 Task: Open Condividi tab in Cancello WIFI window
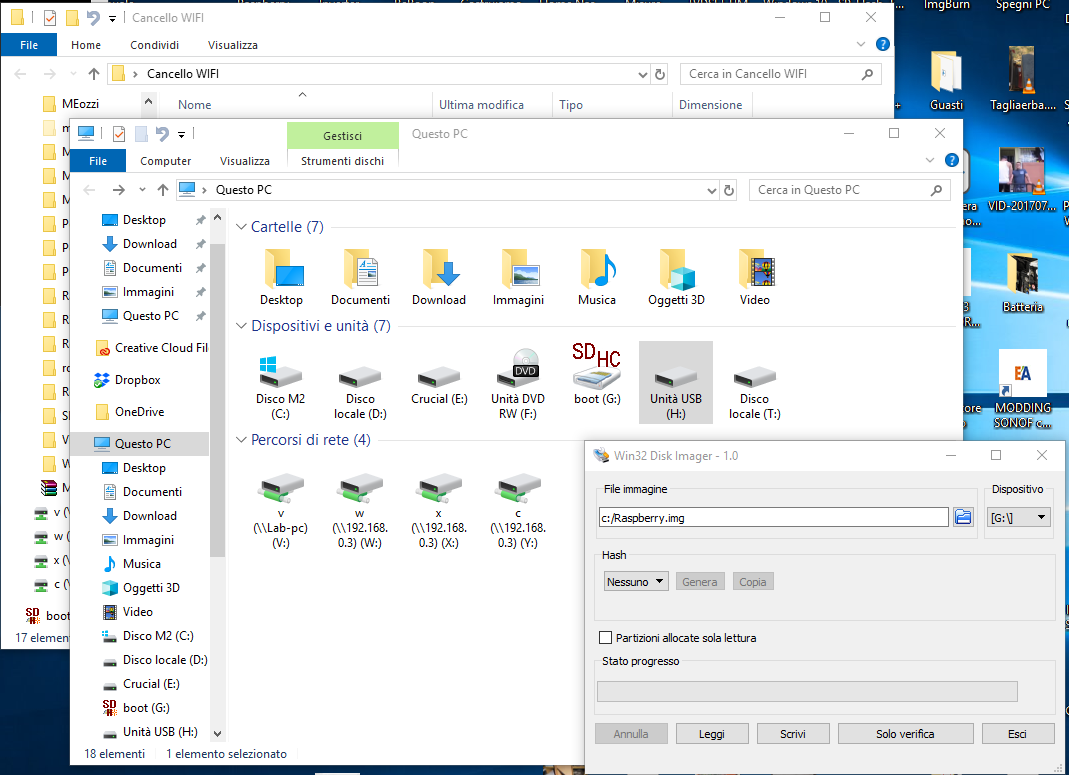[x=155, y=45]
